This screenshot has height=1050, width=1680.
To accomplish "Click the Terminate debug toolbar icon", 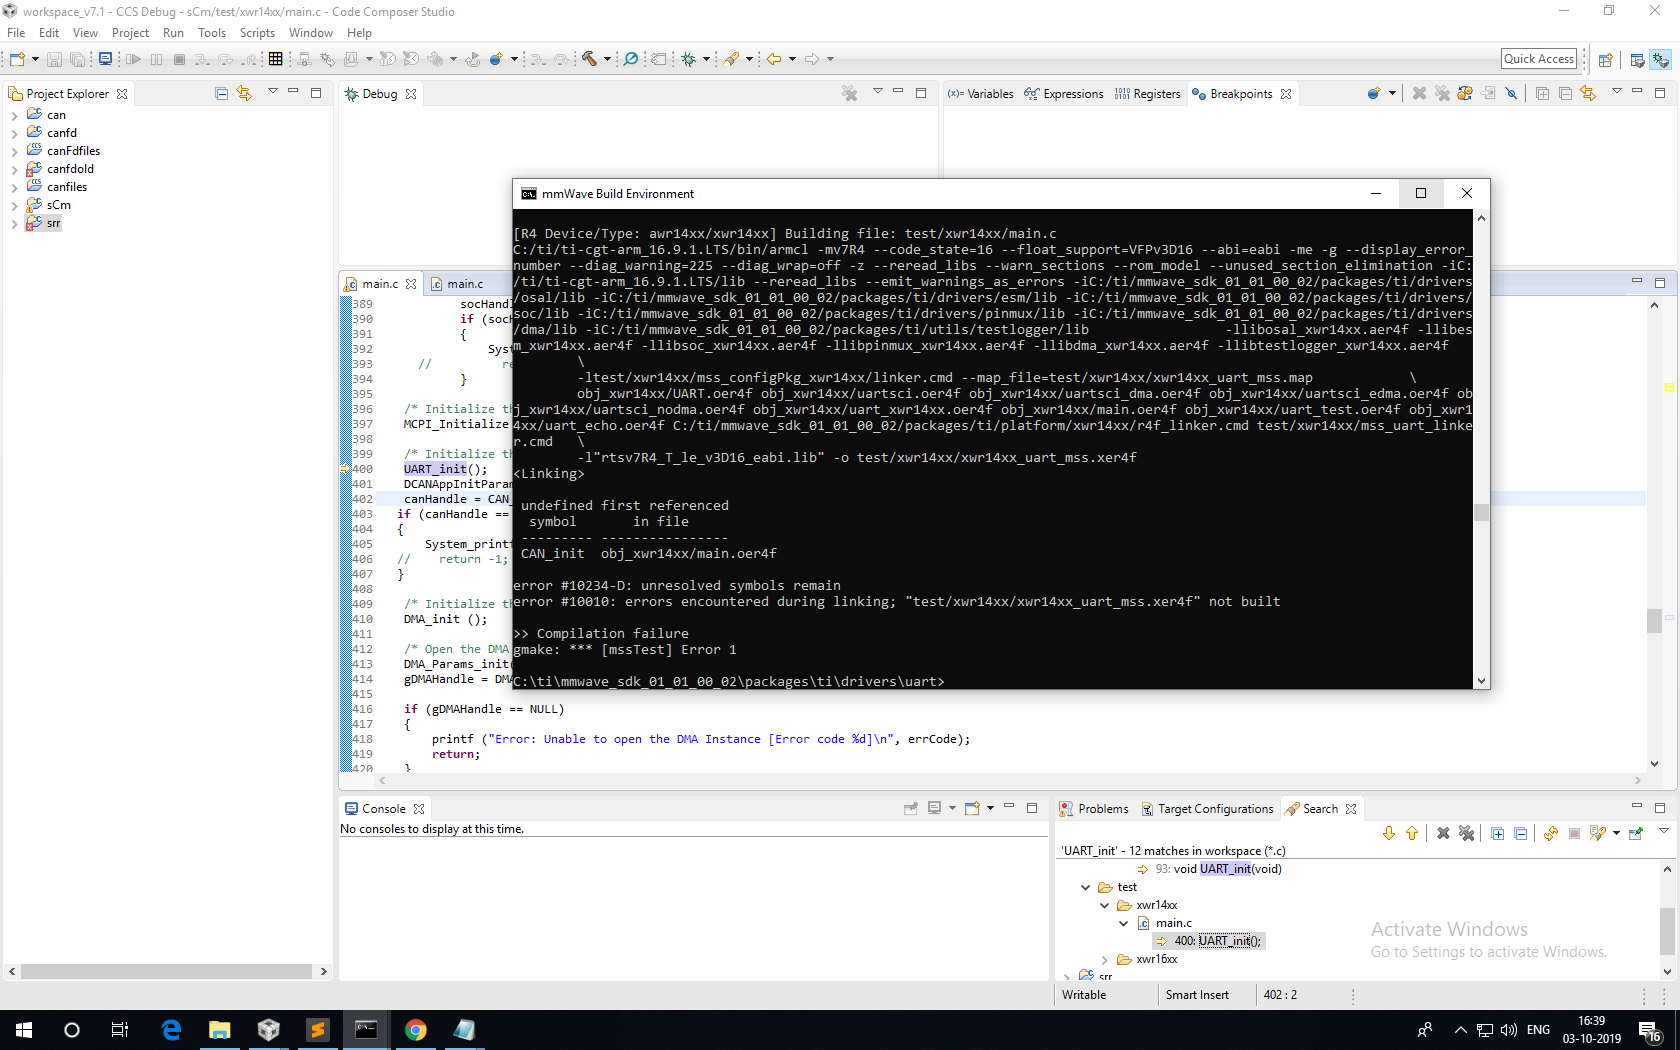I will click(x=179, y=59).
